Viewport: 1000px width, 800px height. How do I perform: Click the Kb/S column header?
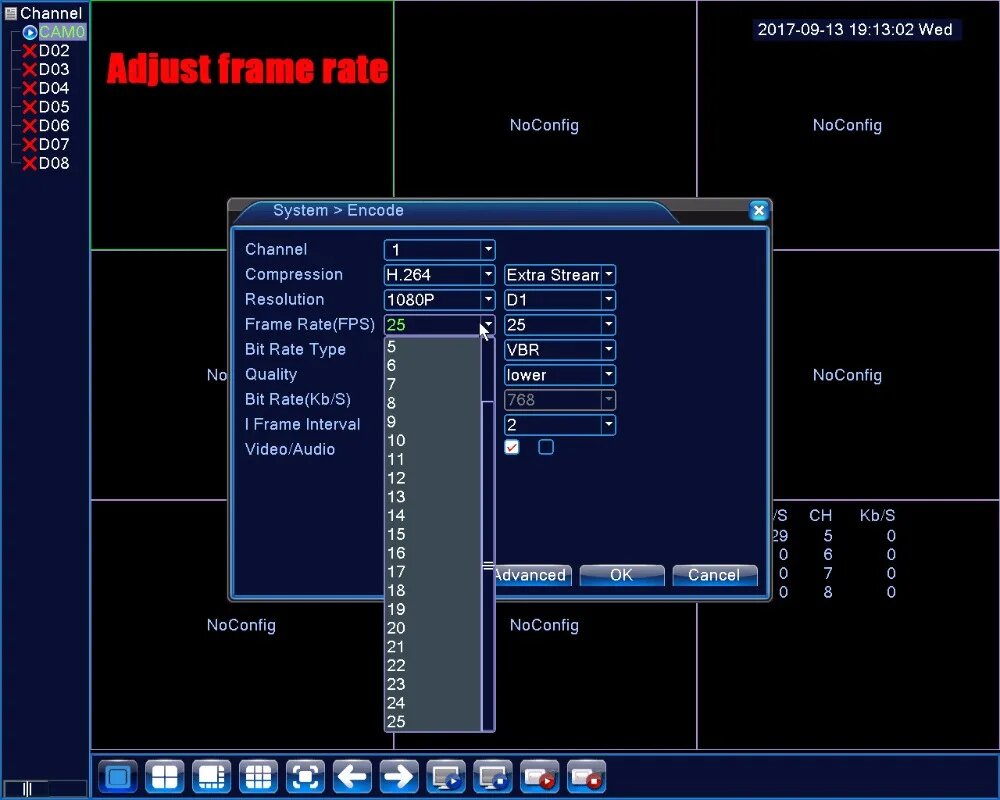tap(878, 515)
